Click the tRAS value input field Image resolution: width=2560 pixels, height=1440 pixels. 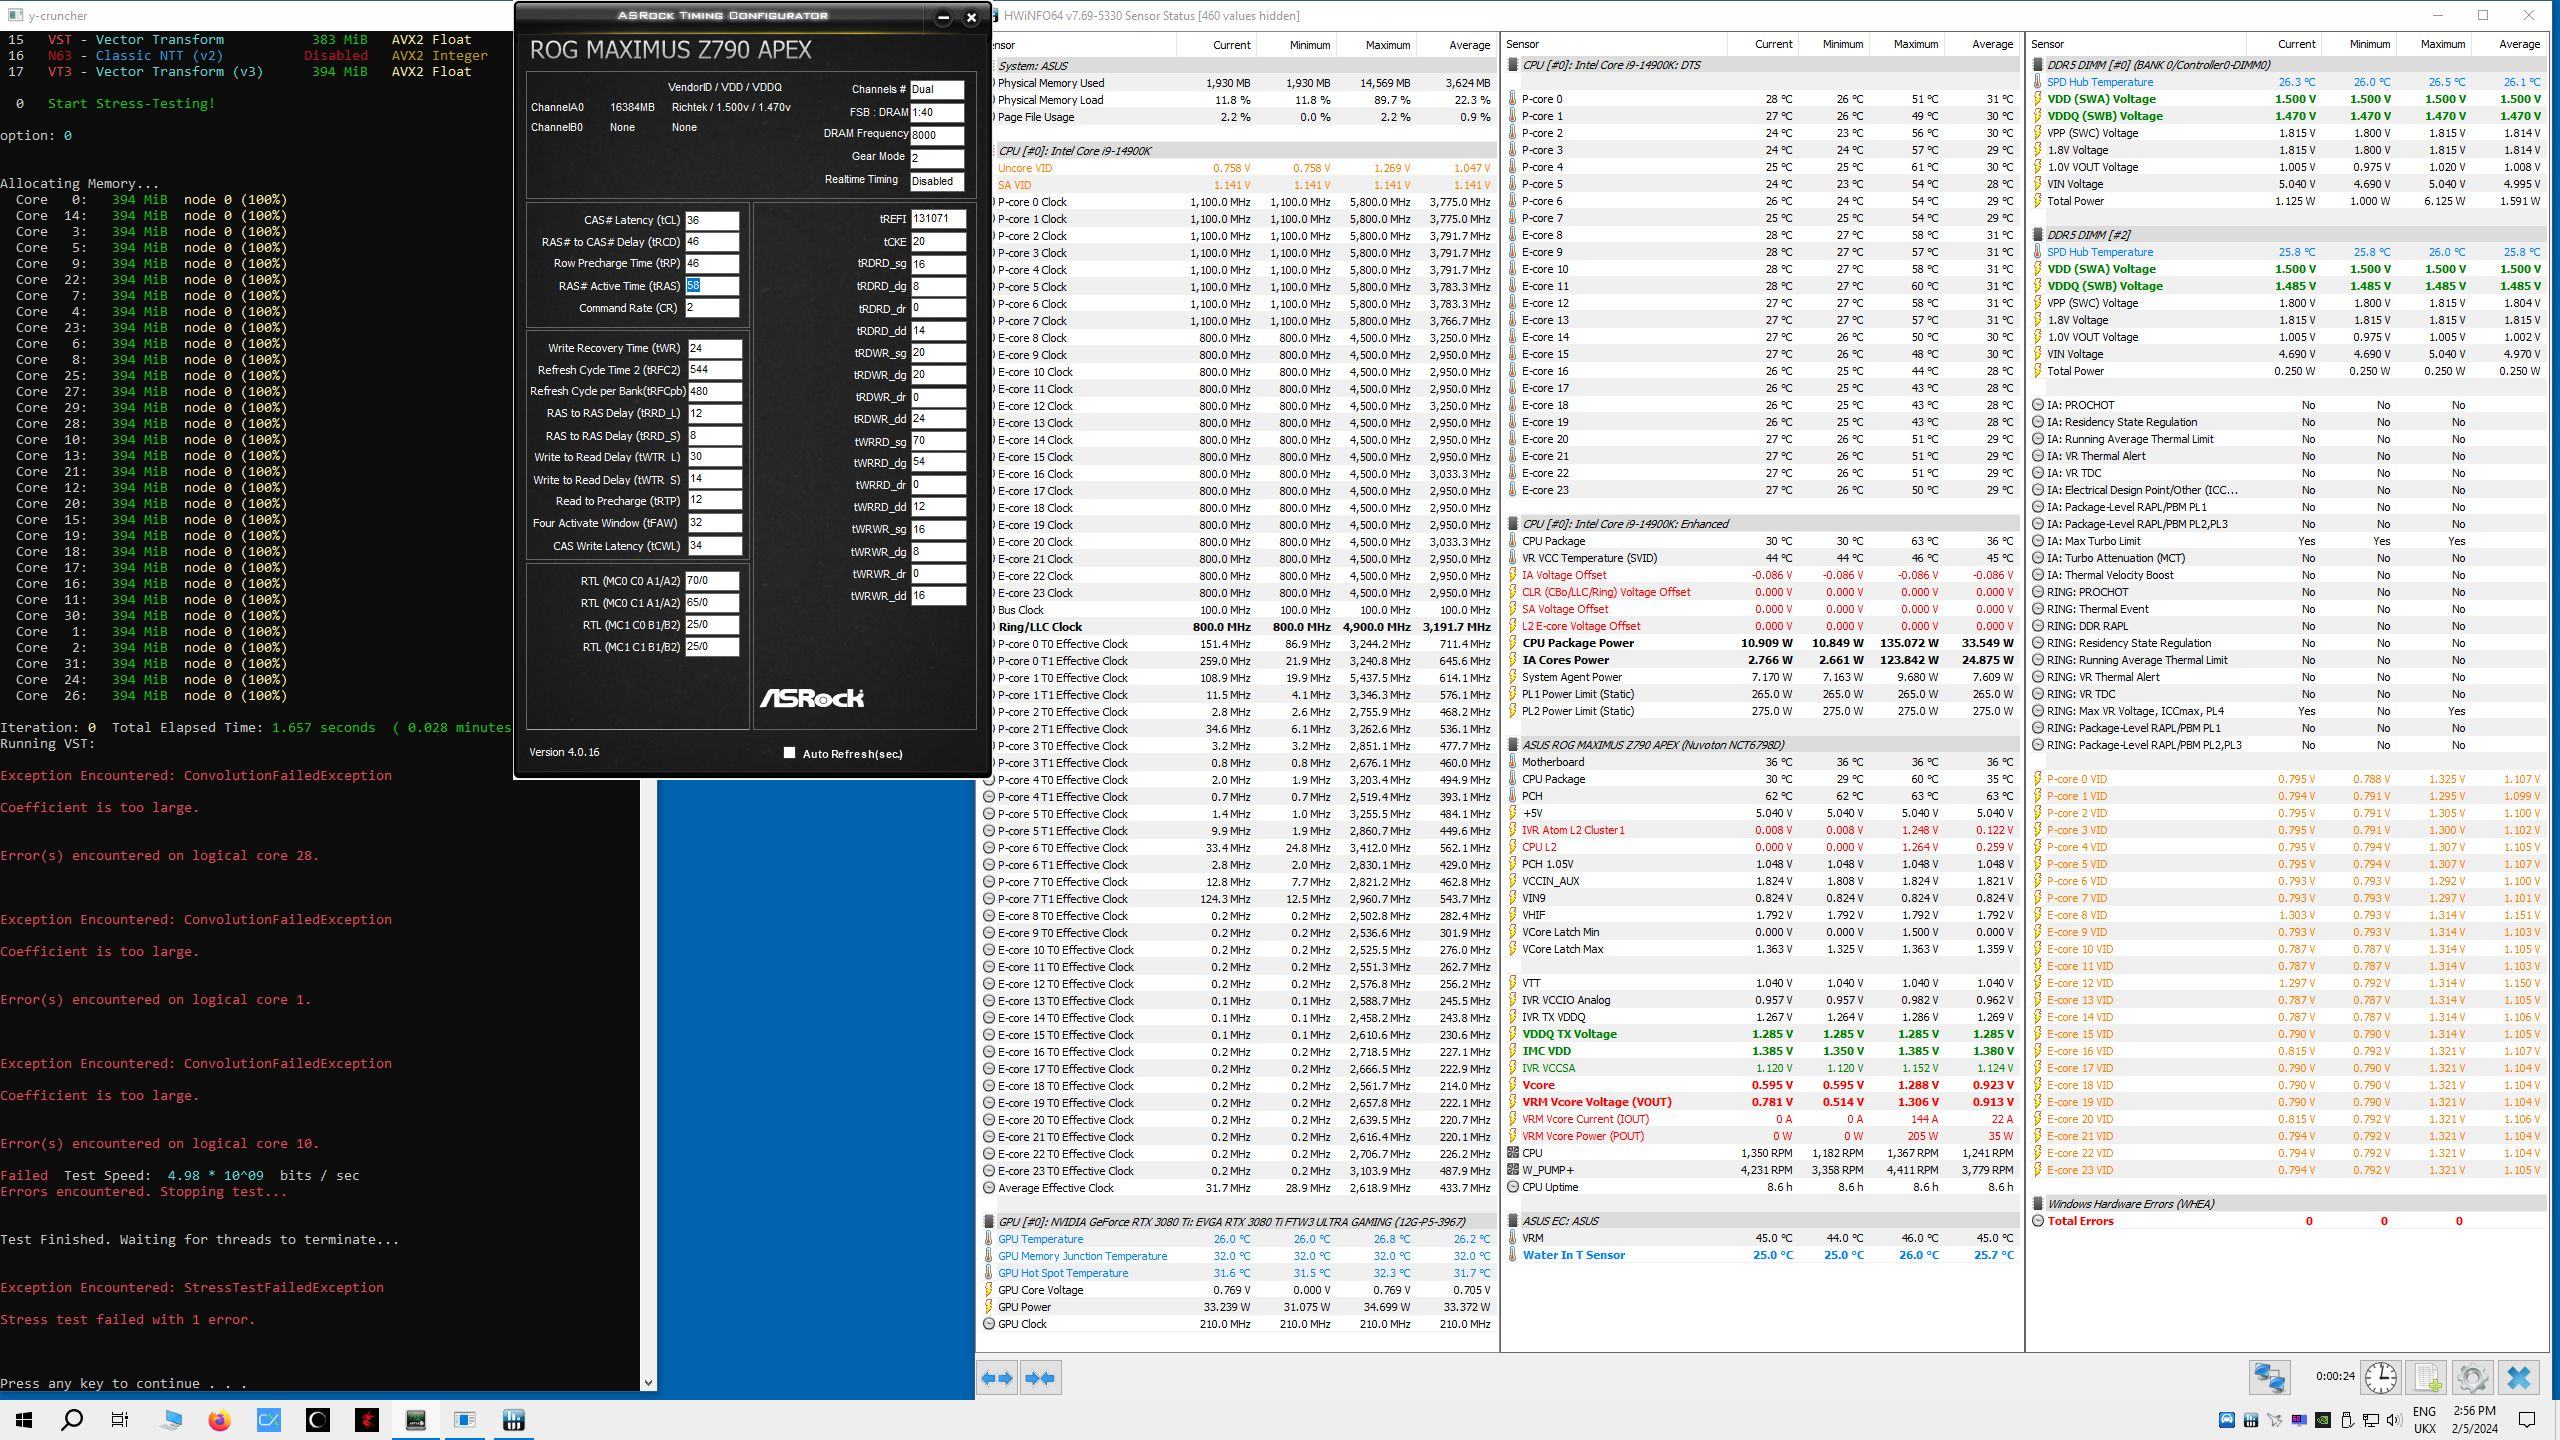tap(711, 286)
